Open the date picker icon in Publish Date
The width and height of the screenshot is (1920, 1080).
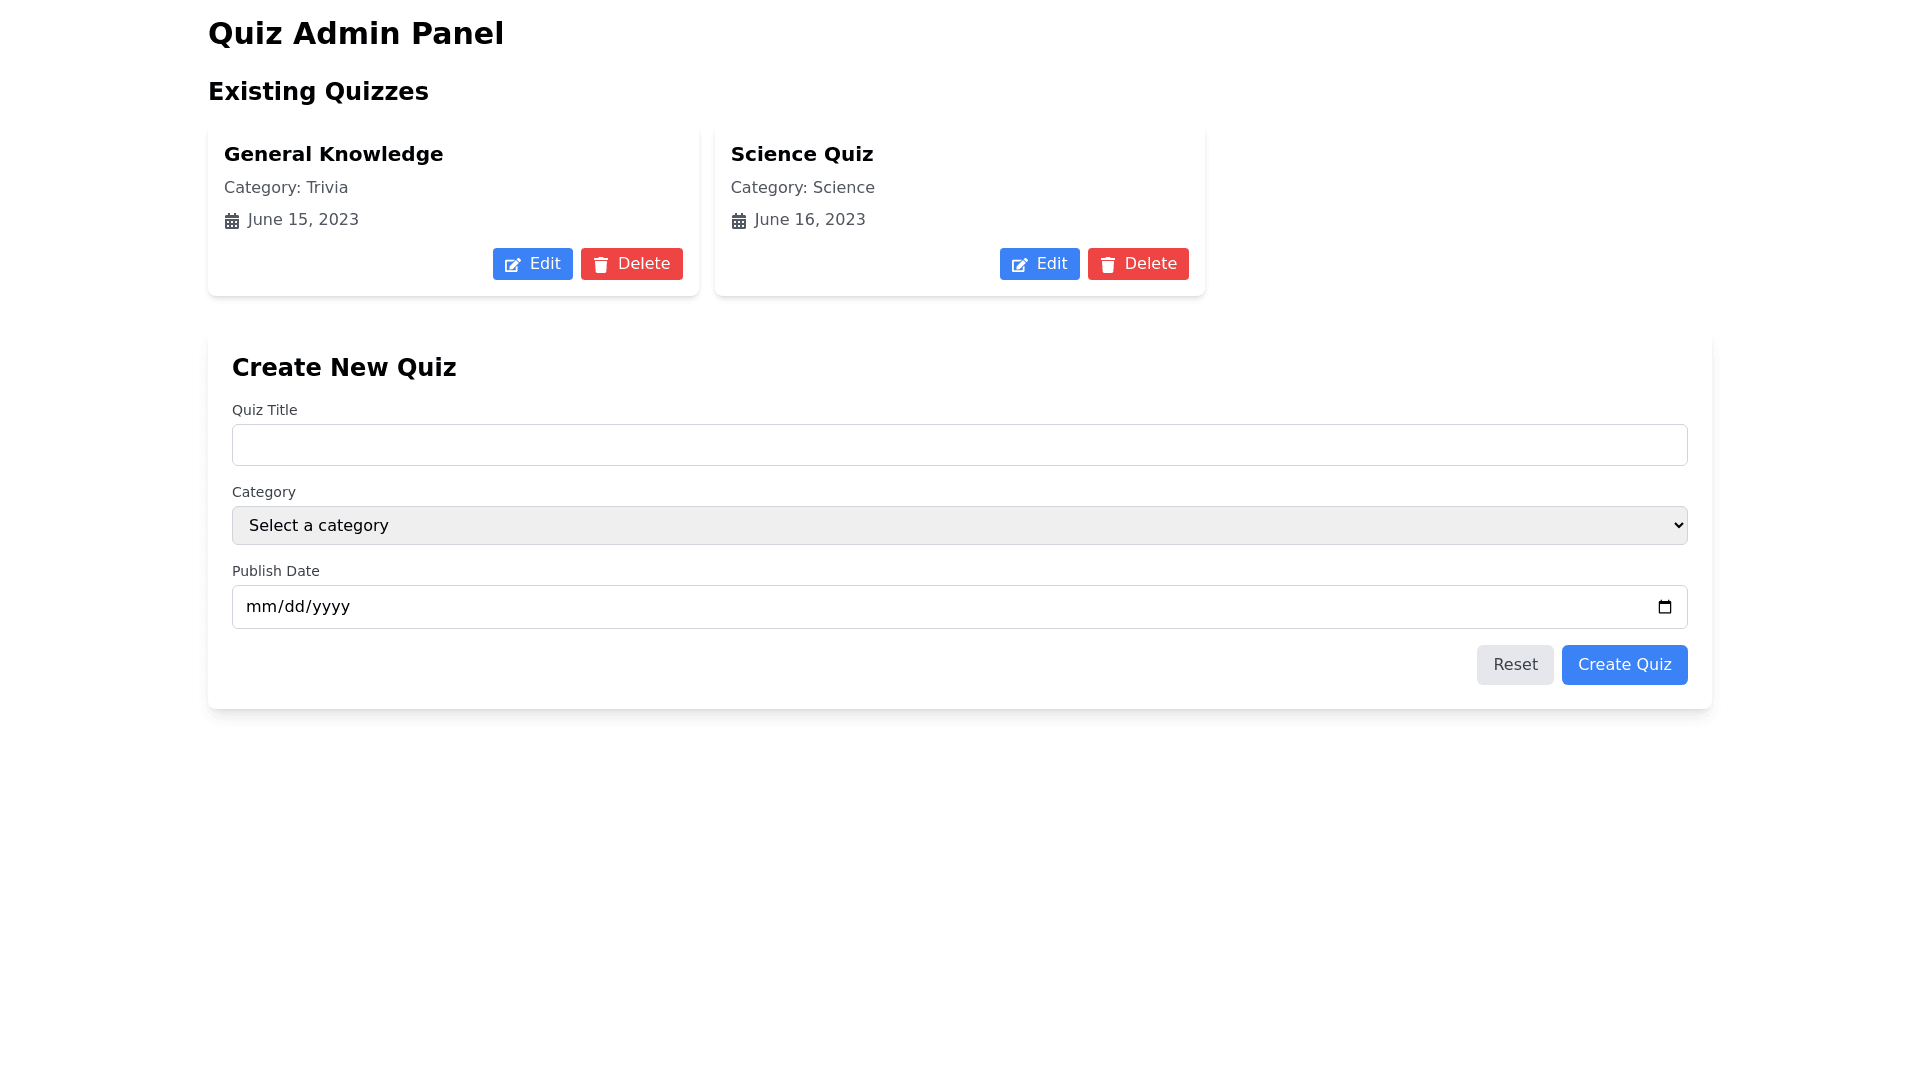pos(1665,607)
